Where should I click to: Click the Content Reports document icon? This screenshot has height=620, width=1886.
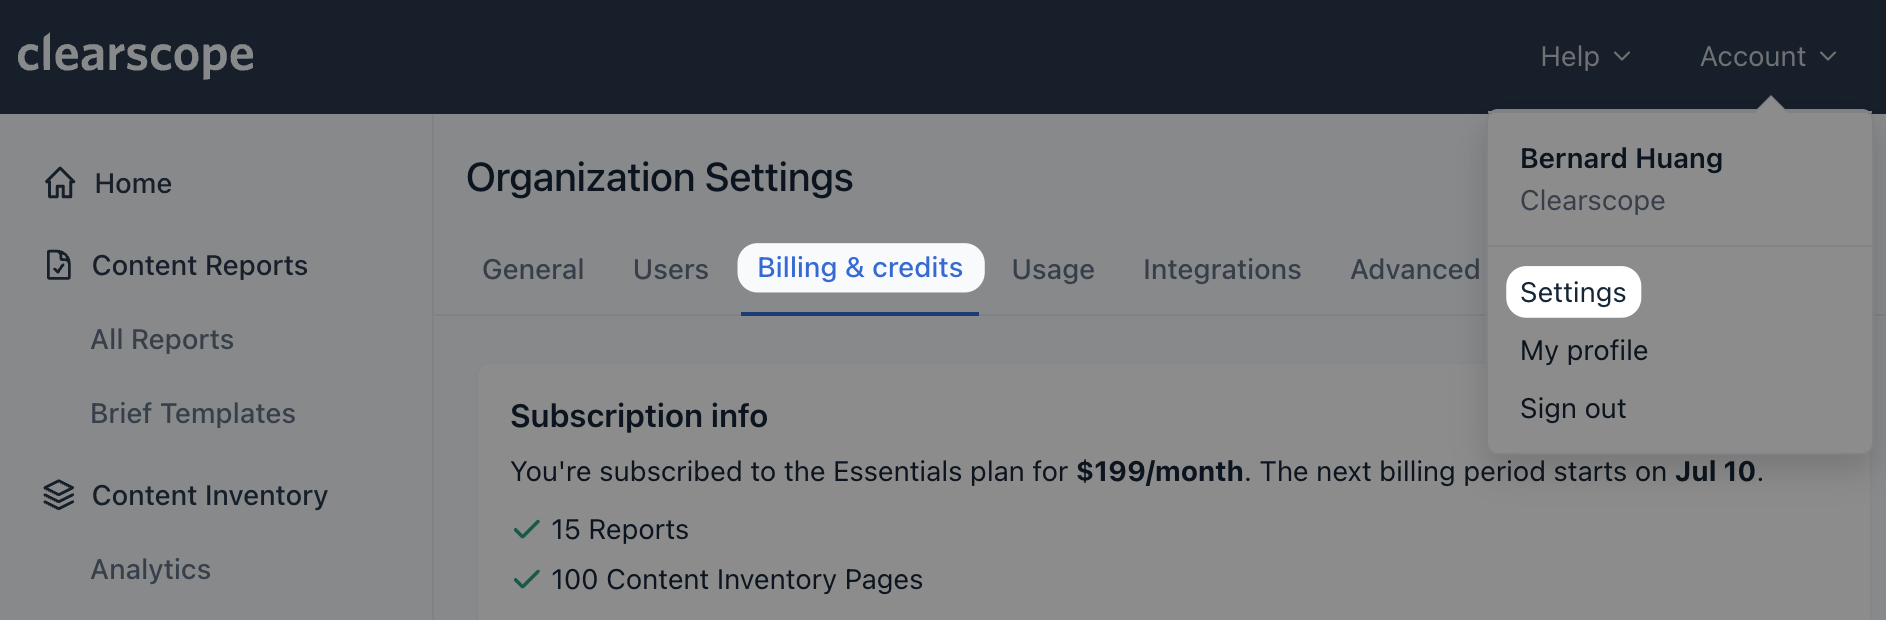pyautogui.click(x=59, y=265)
